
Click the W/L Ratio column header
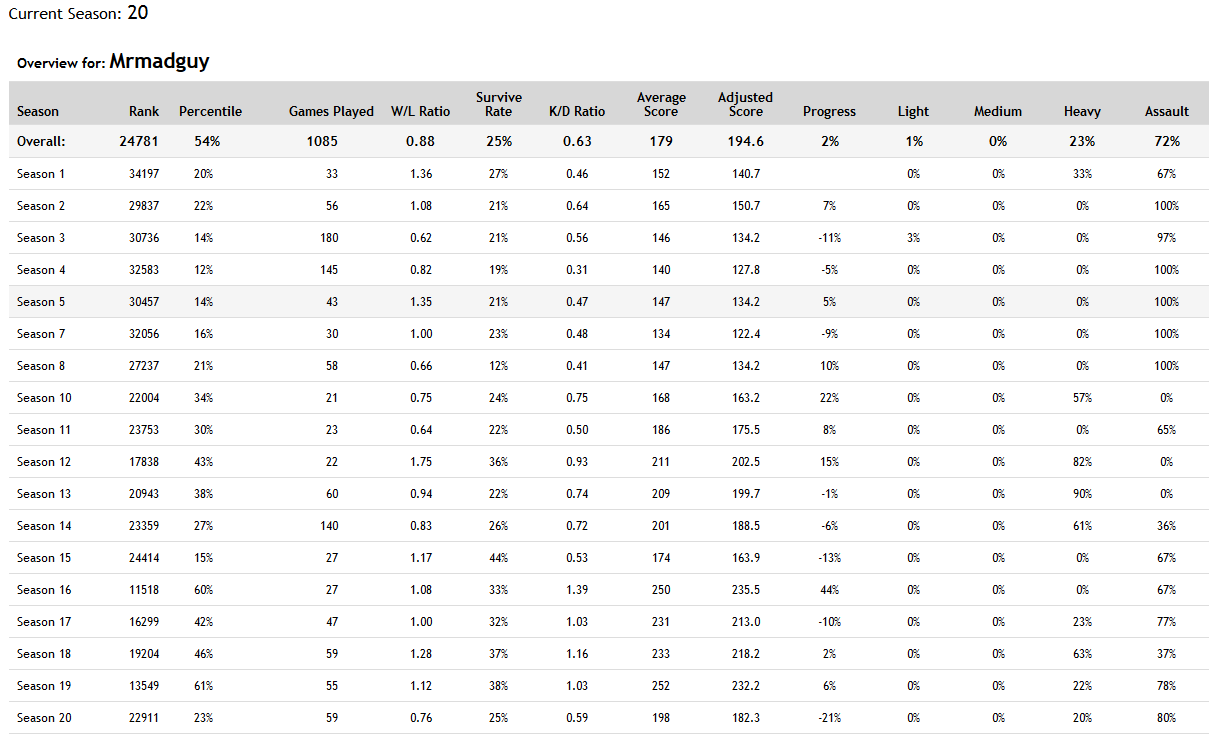(420, 111)
